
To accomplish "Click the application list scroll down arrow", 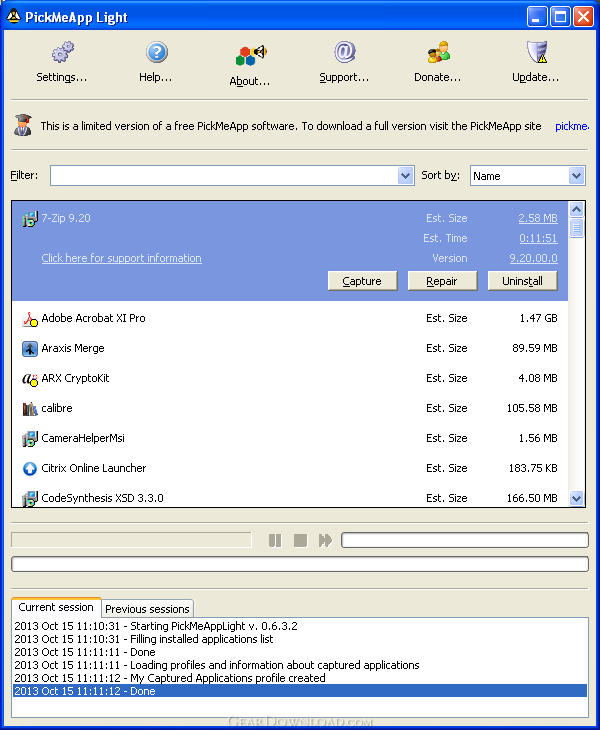I will click(576, 499).
